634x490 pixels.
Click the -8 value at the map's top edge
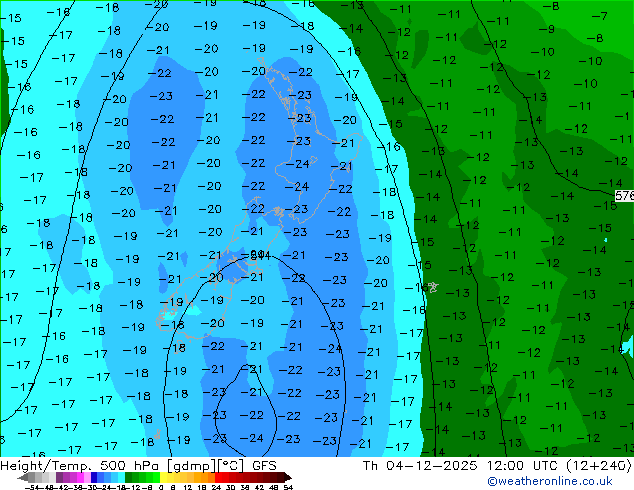coord(550,6)
